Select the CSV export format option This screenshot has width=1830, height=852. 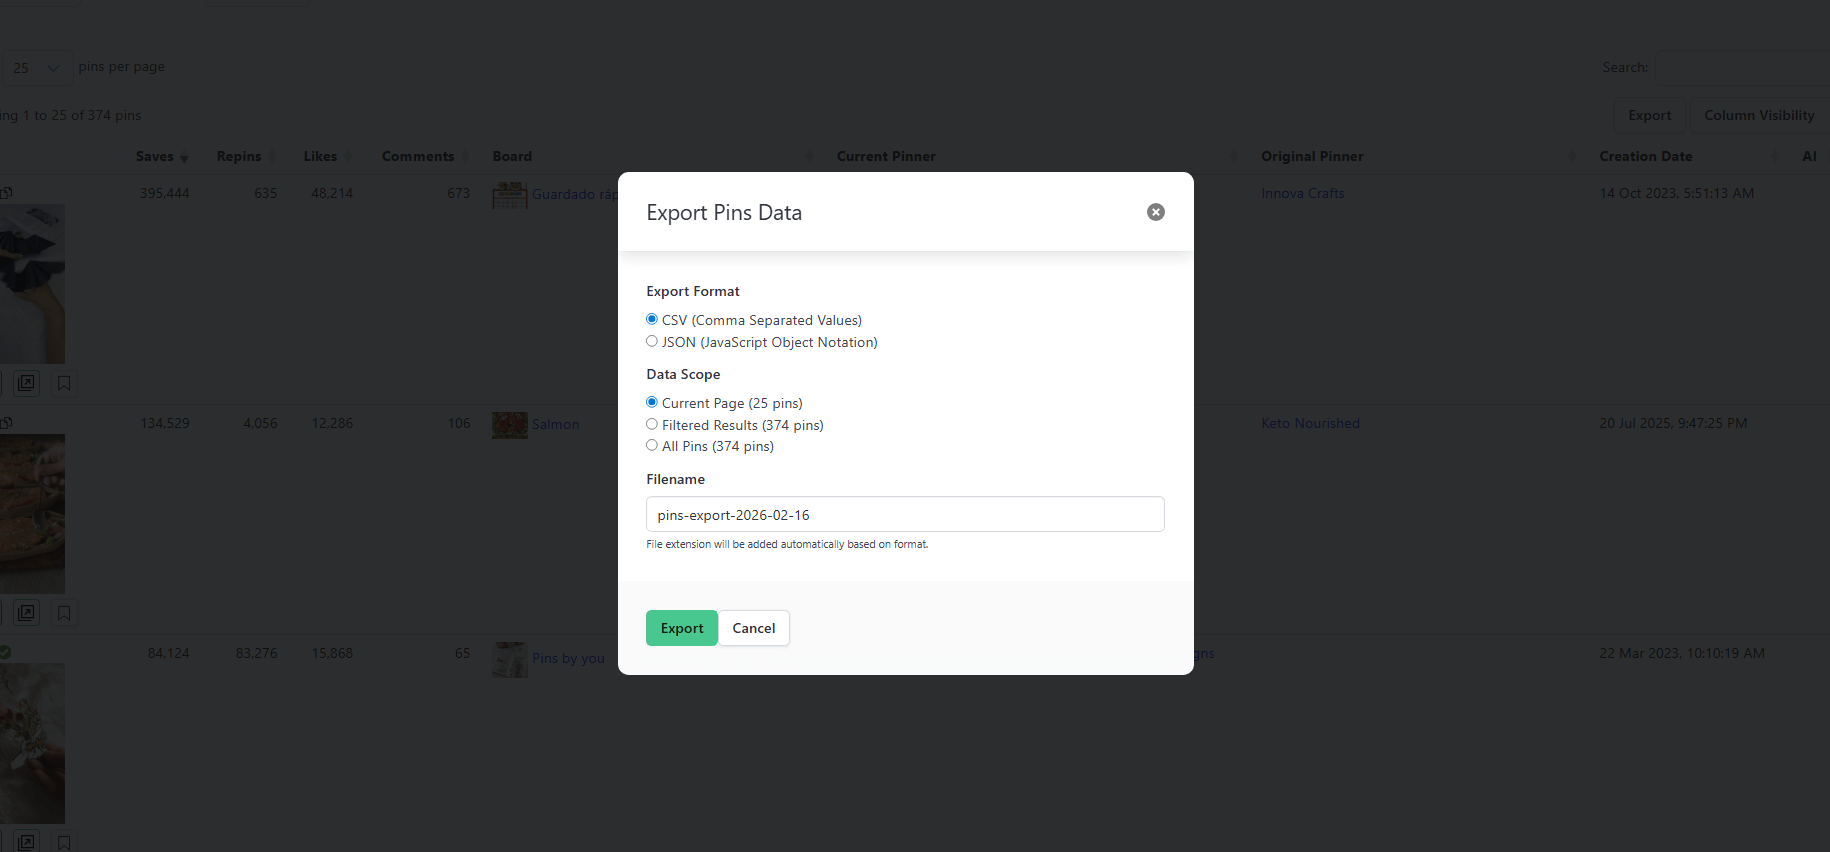coord(652,320)
